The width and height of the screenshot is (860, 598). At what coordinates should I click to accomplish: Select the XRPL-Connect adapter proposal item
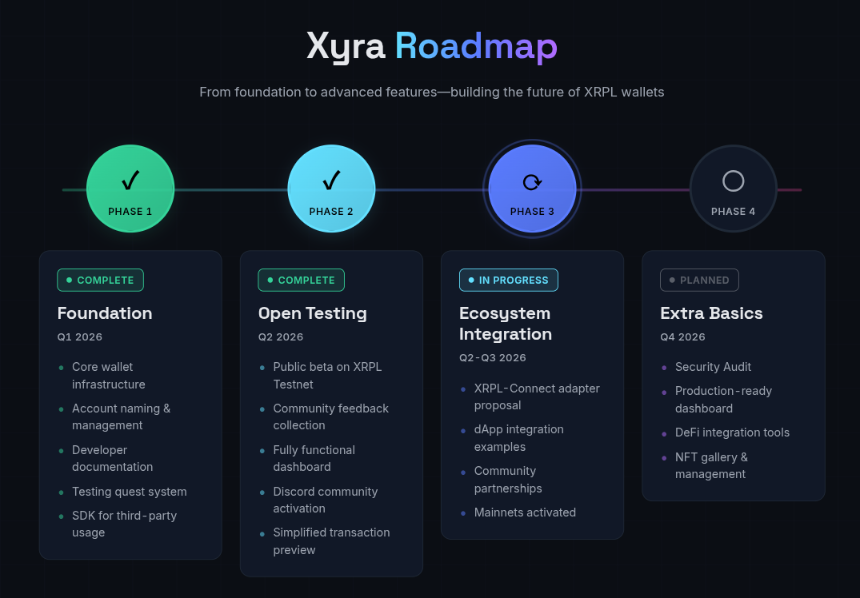click(x=536, y=396)
